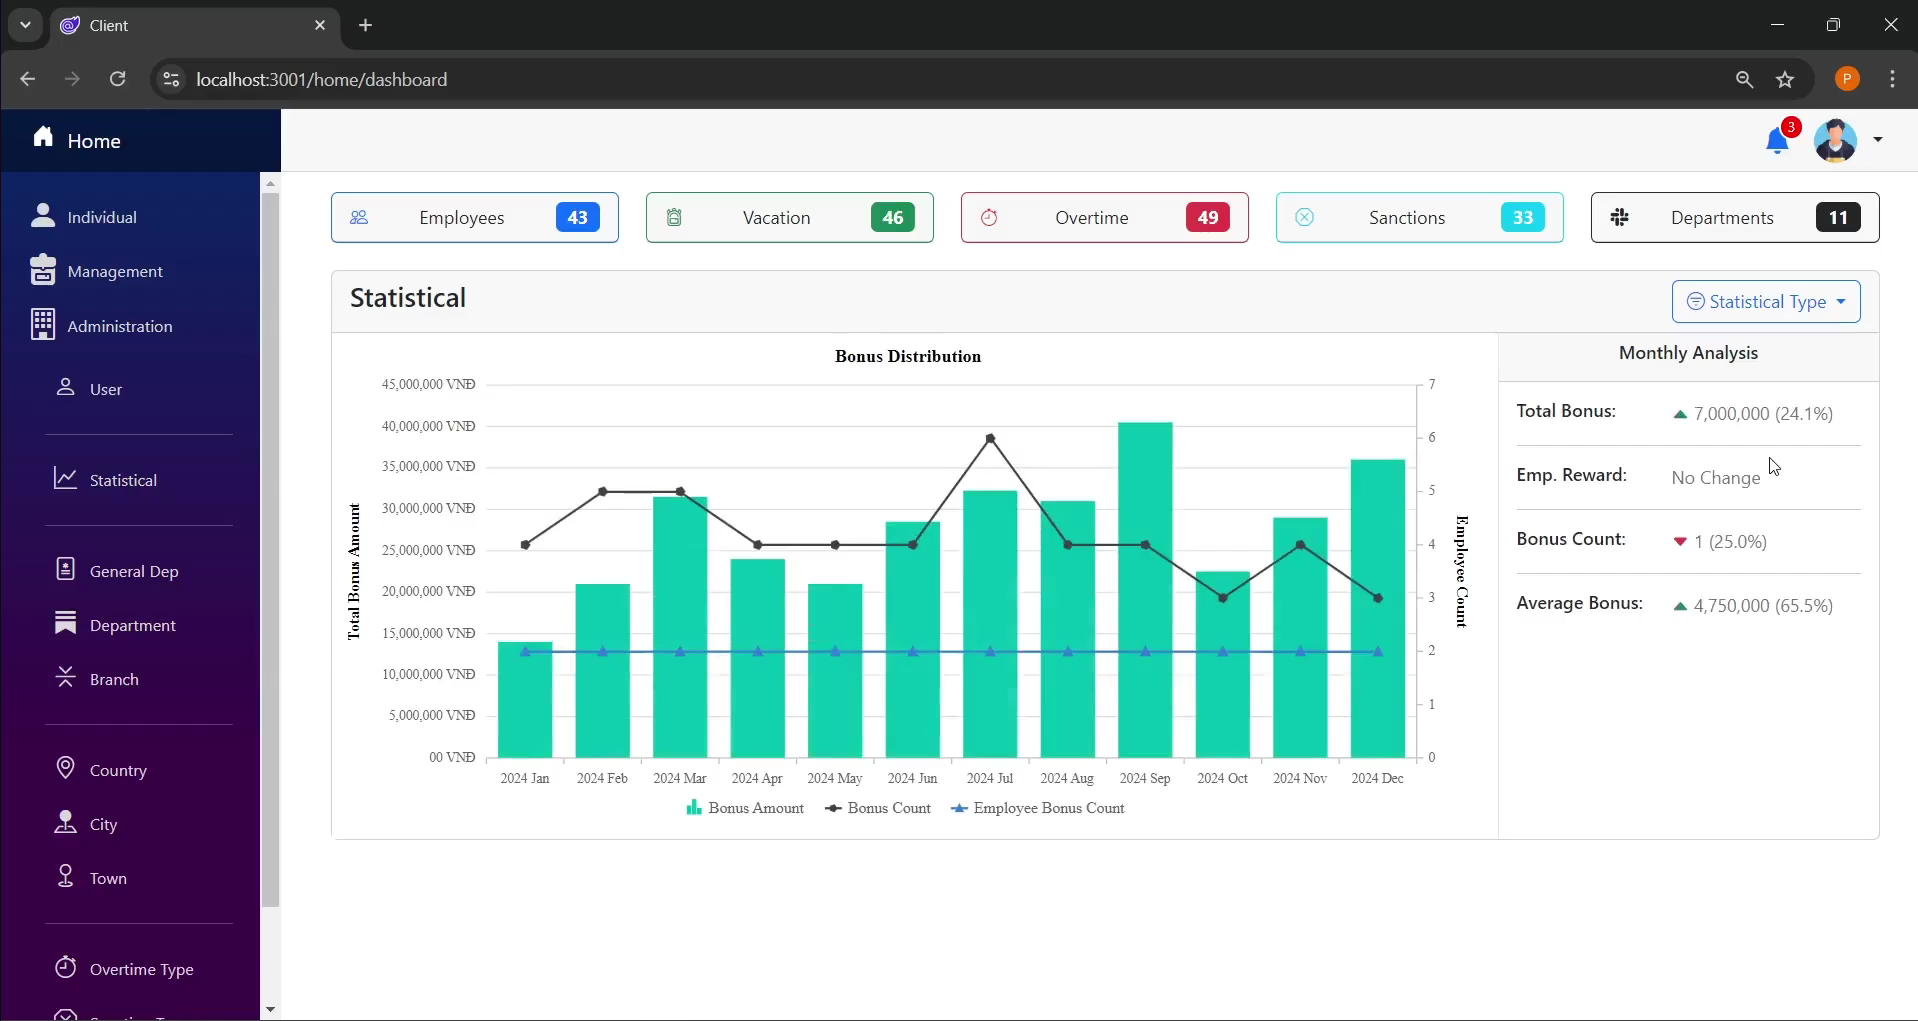Open the Statistical chart icon link
Viewport: 1918px width, 1021px height.
(65, 479)
